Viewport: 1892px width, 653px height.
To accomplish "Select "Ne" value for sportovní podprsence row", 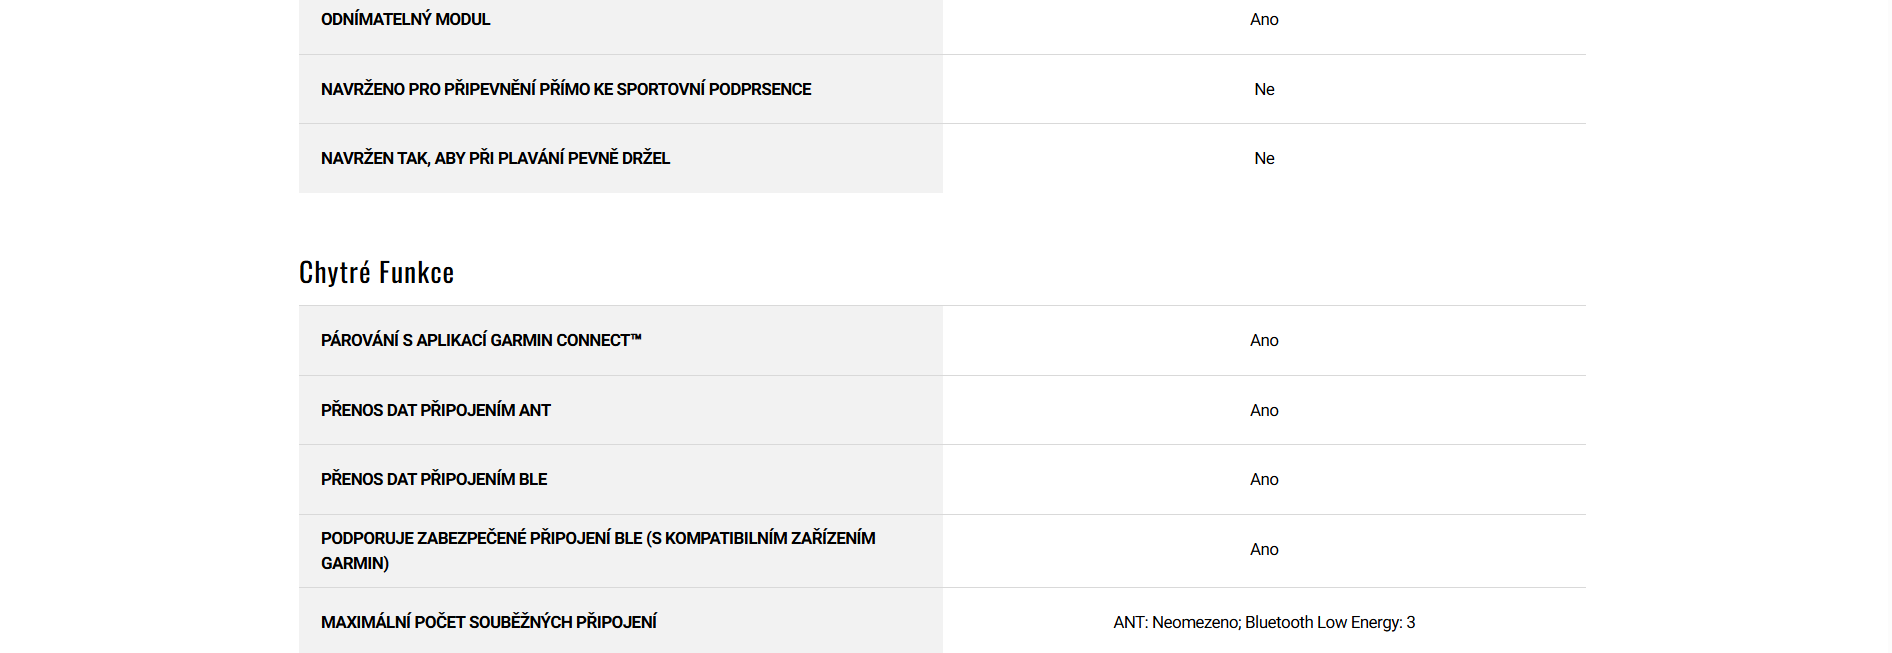I will (x=1264, y=89).
